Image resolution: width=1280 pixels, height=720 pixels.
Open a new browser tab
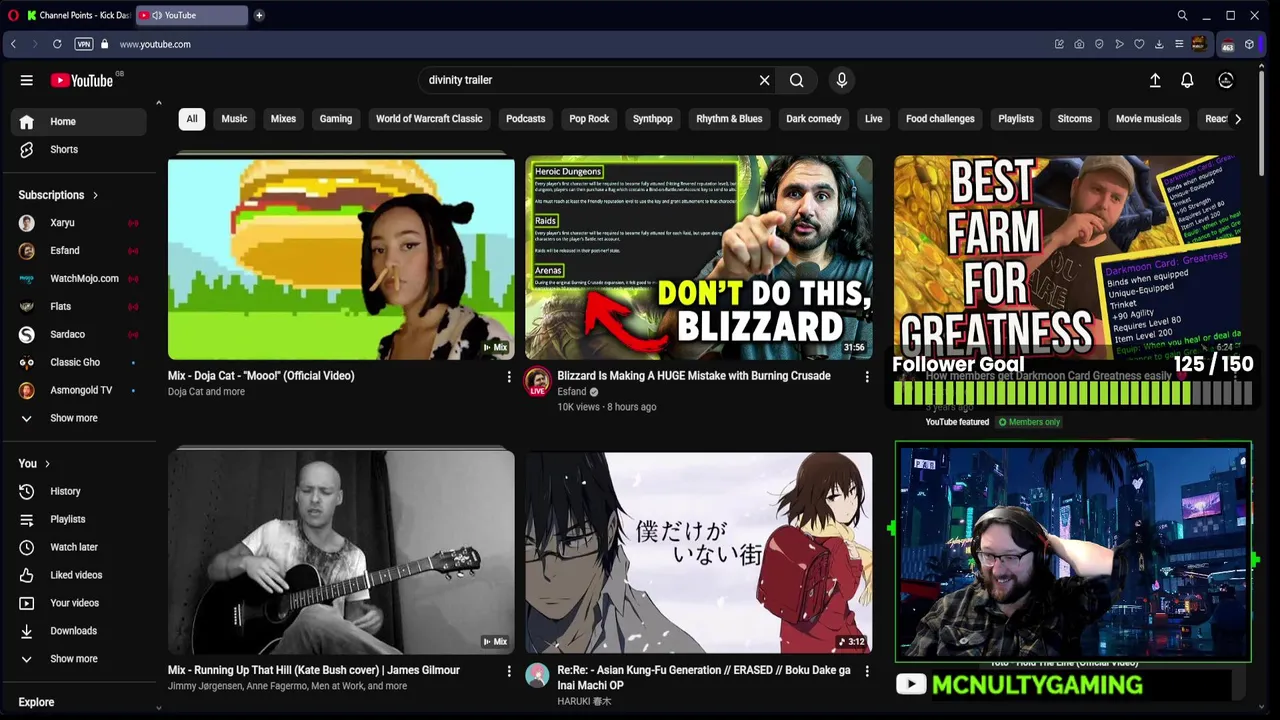coord(259,15)
